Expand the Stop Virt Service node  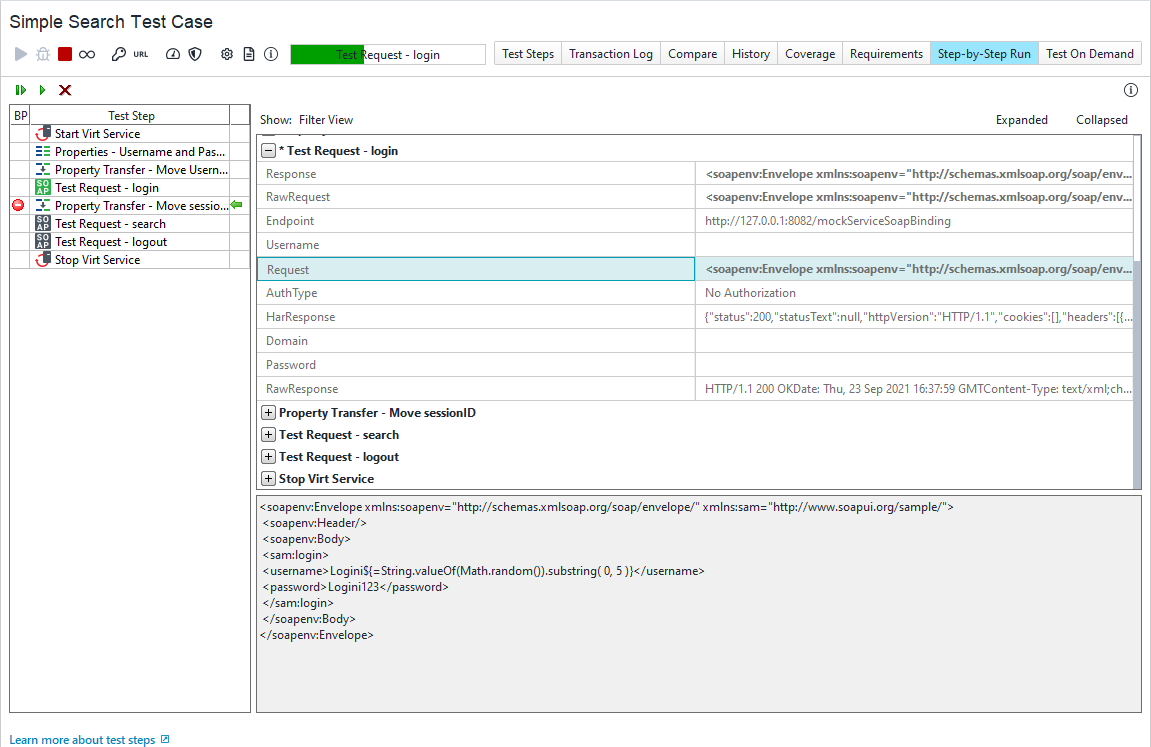pos(268,479)
